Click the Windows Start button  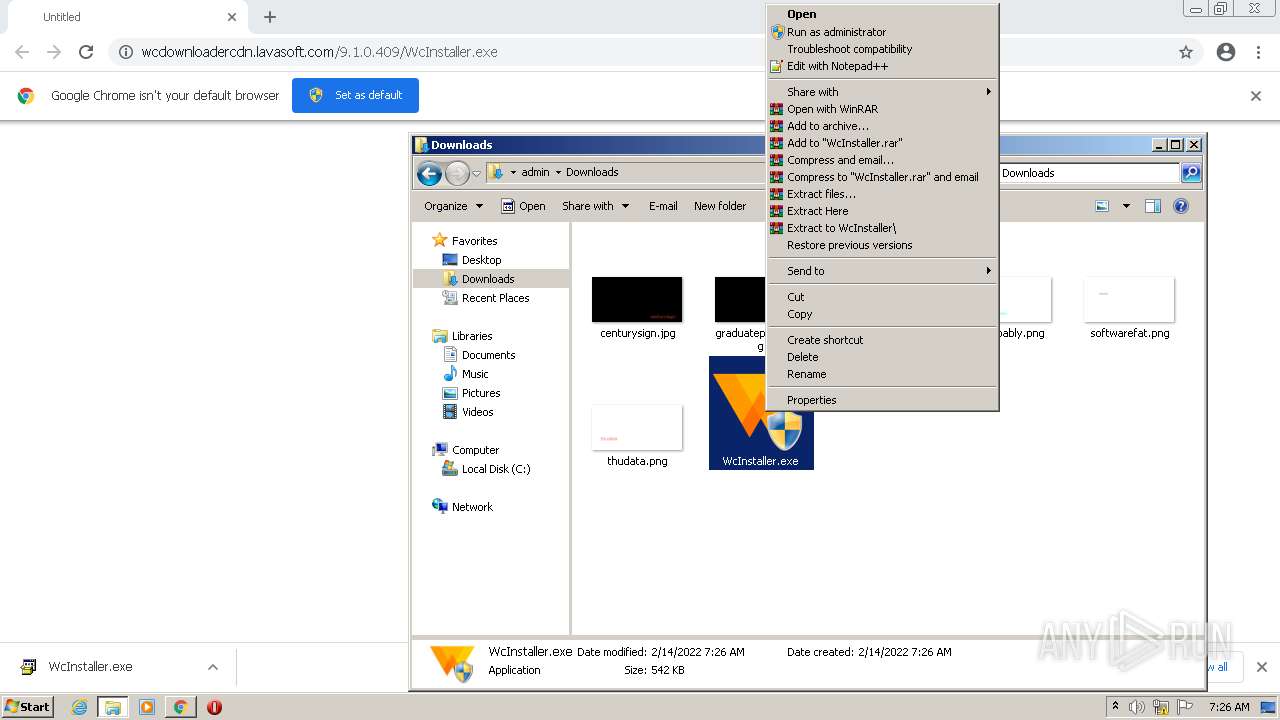pos(28,707)
